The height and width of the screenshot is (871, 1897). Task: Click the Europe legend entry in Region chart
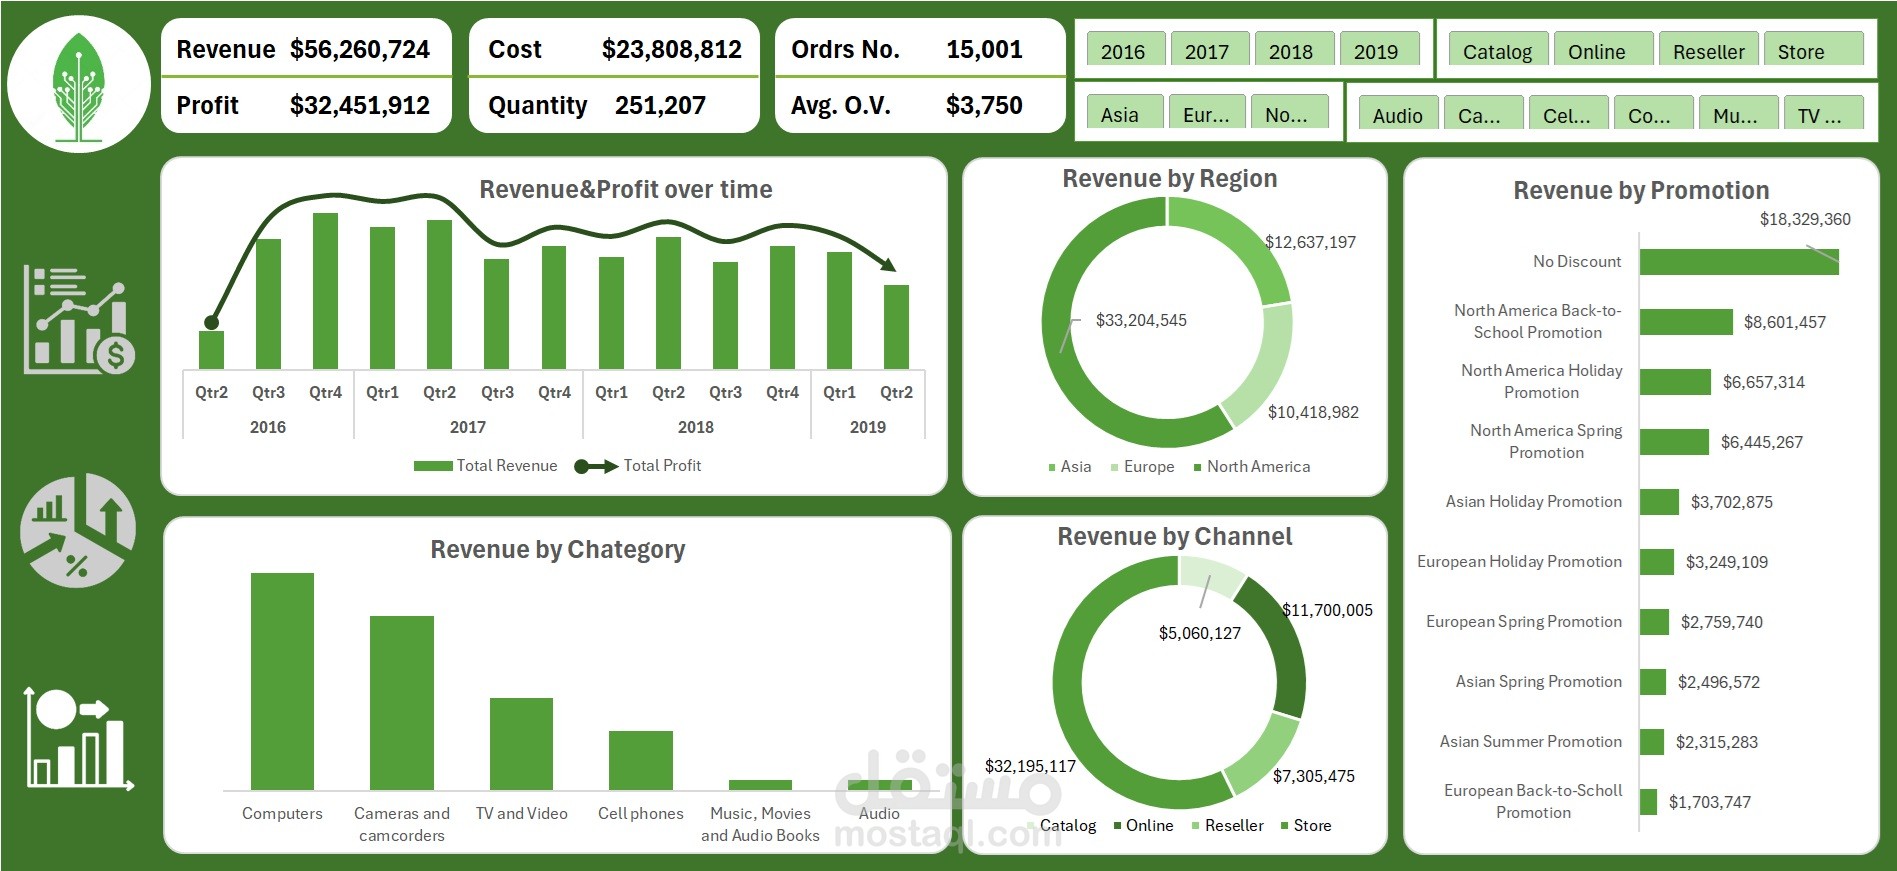[1142, 467]
